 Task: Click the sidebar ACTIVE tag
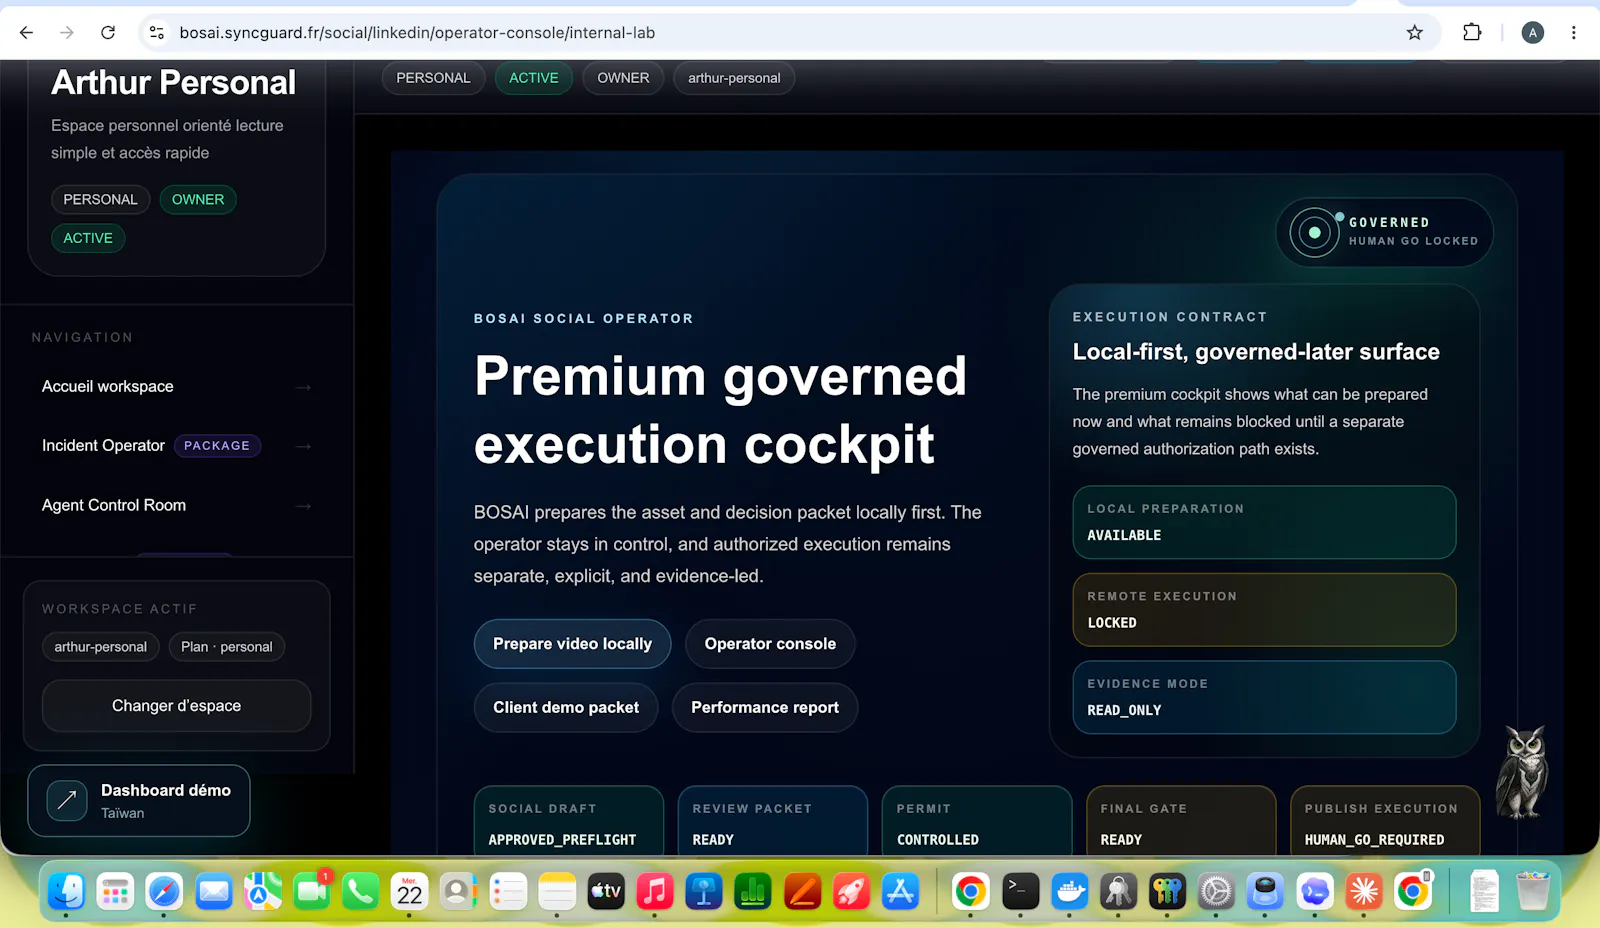[x=88, y=238]
